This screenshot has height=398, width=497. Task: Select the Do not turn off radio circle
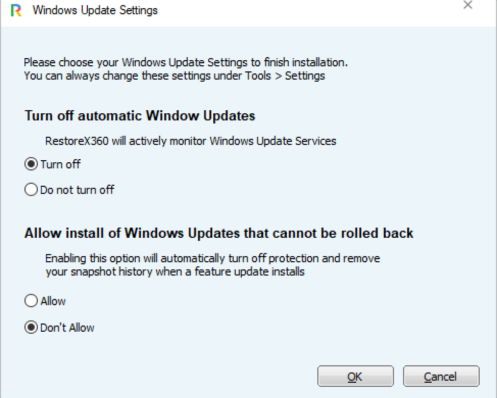click(x=31, y=190)
